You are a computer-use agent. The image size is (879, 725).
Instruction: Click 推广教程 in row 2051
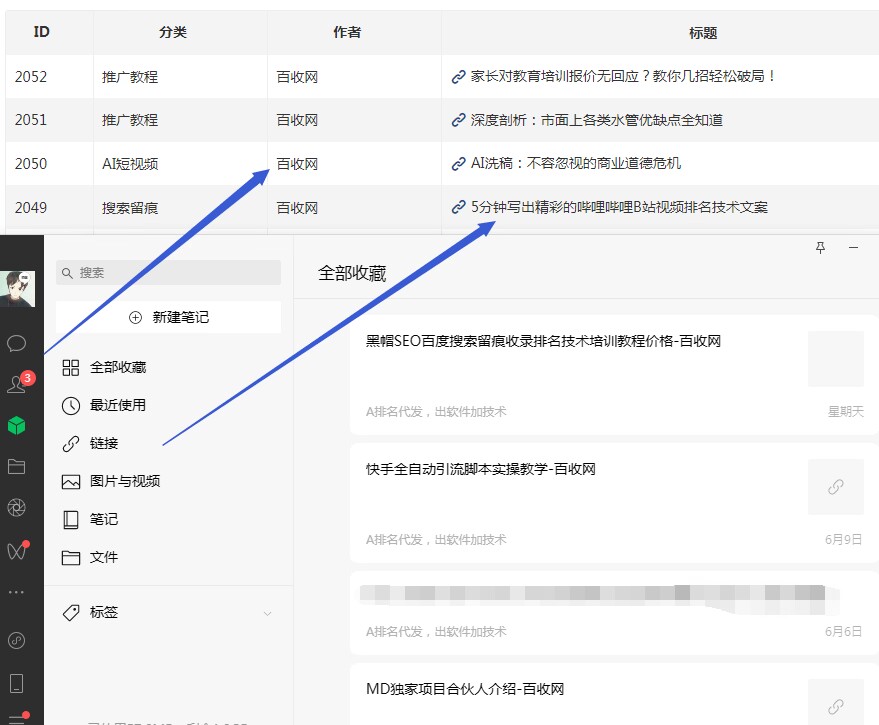click(130, 120)
